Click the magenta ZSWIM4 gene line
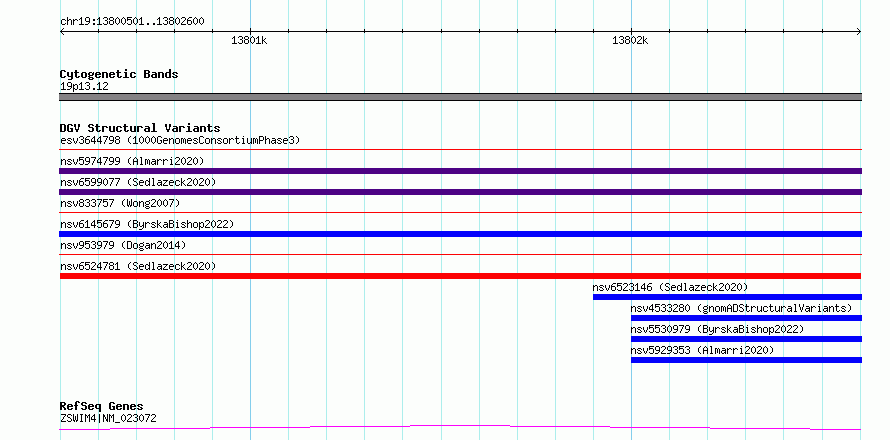 point(460,427)
